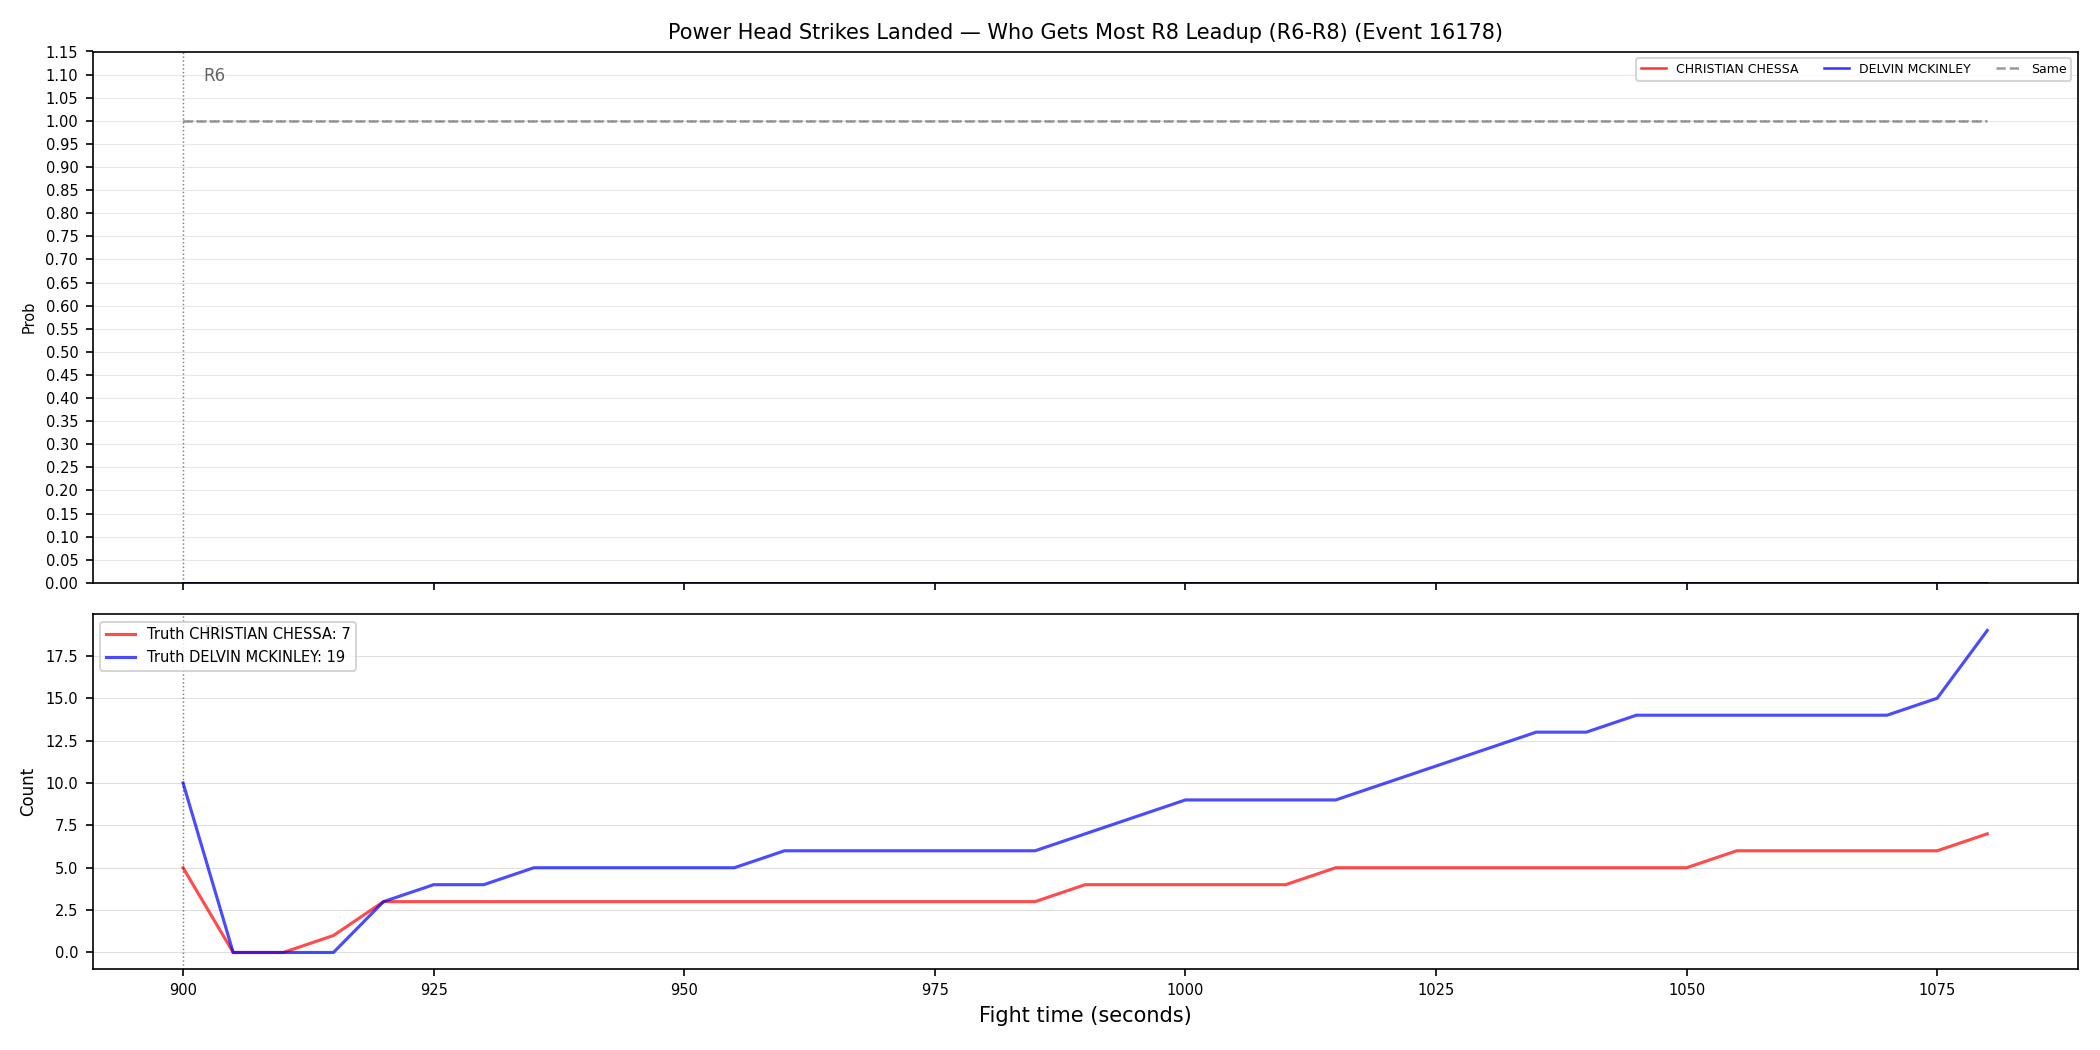Click the dashed gray Same probability line
Image resolution: width=2100 pixels, height=1050 pixels.
tap(1085, 121)
